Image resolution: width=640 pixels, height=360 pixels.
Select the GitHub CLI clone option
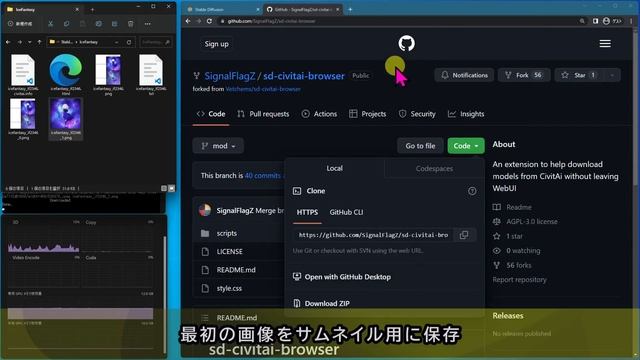point(346,212)
